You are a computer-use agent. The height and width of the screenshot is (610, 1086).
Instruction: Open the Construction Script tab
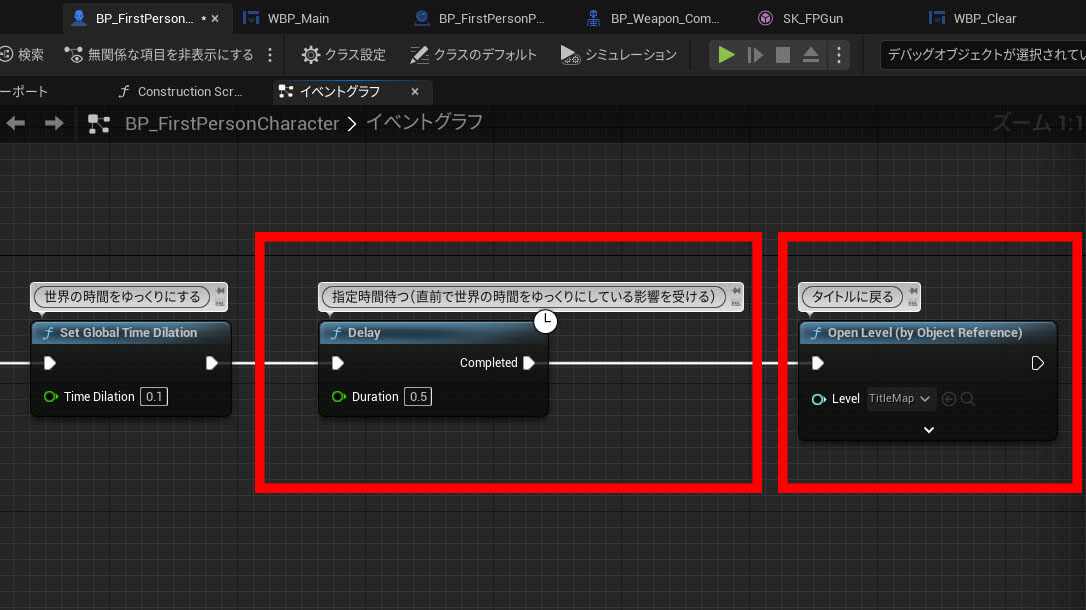tap(180, 92)
